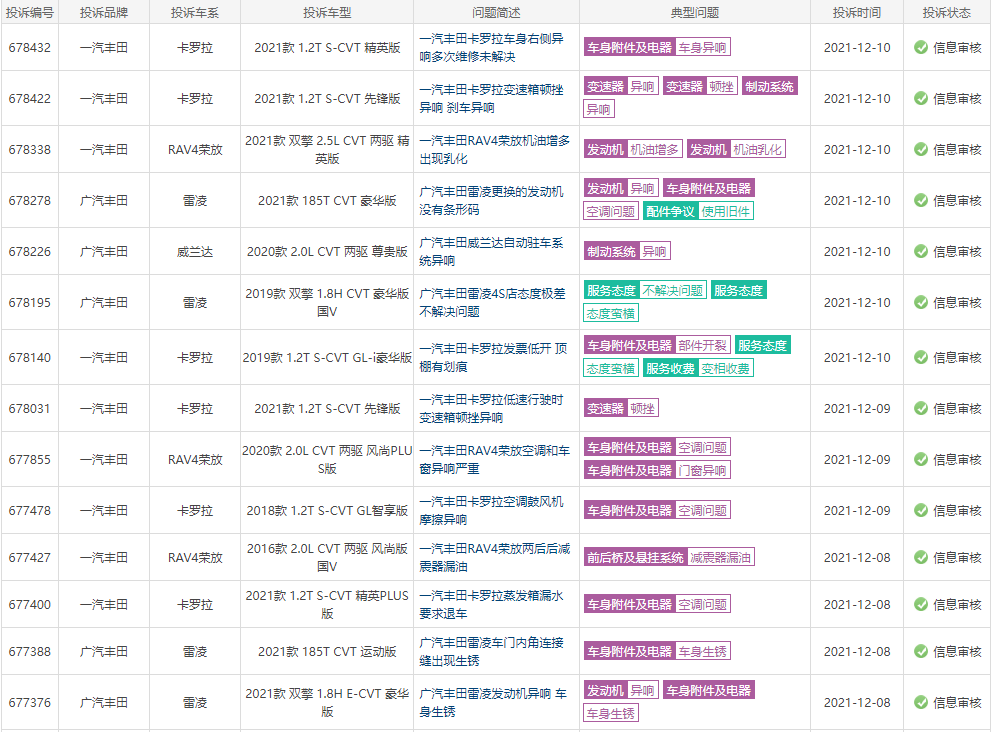The height and width of the screenshot is (732, 994).
Task: Open complaint summary 广汽丰田威兰达自动驻车系统异响
Action: (x=491, y=252)
